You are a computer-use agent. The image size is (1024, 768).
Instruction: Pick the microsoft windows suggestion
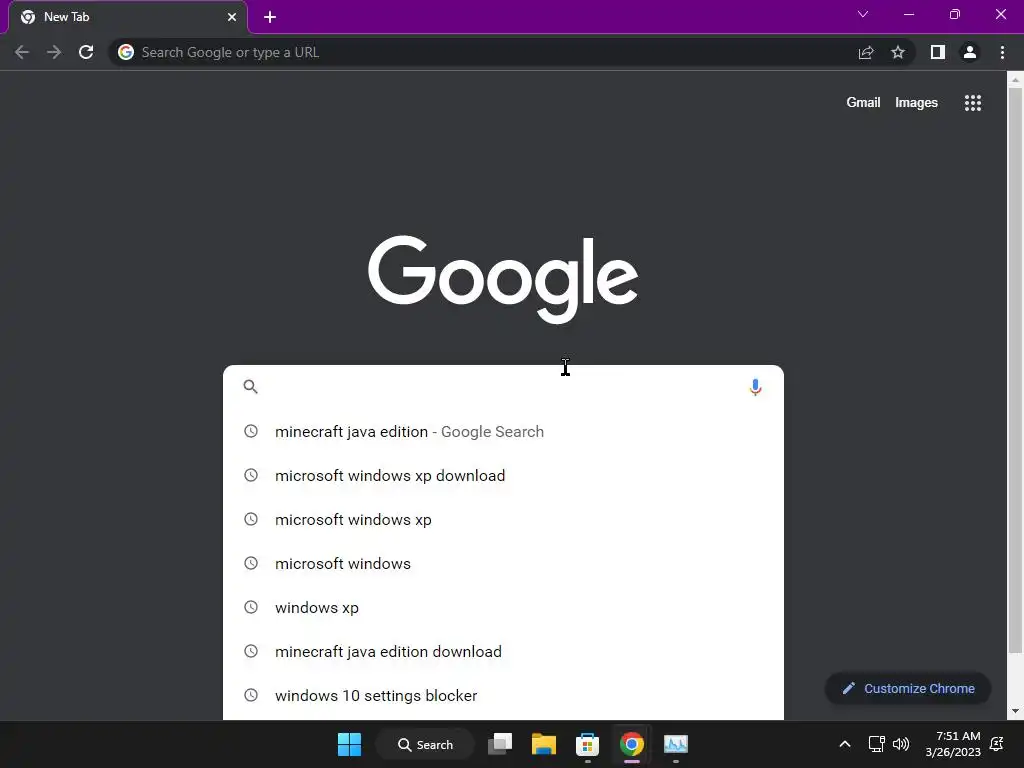click(503, 564)
